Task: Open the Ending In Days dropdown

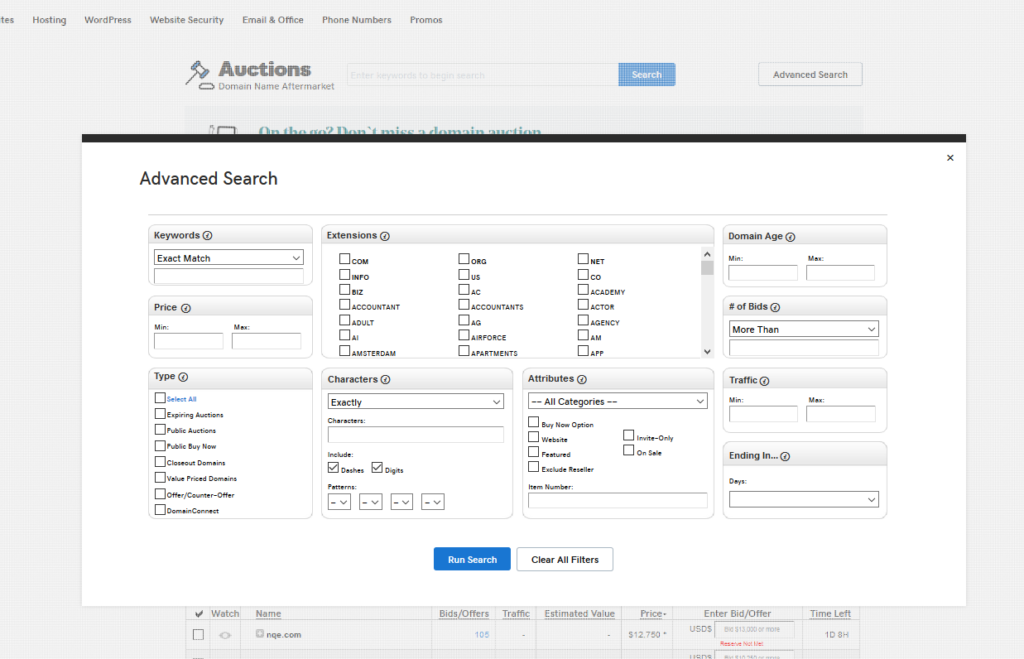Action: (803, 499)
